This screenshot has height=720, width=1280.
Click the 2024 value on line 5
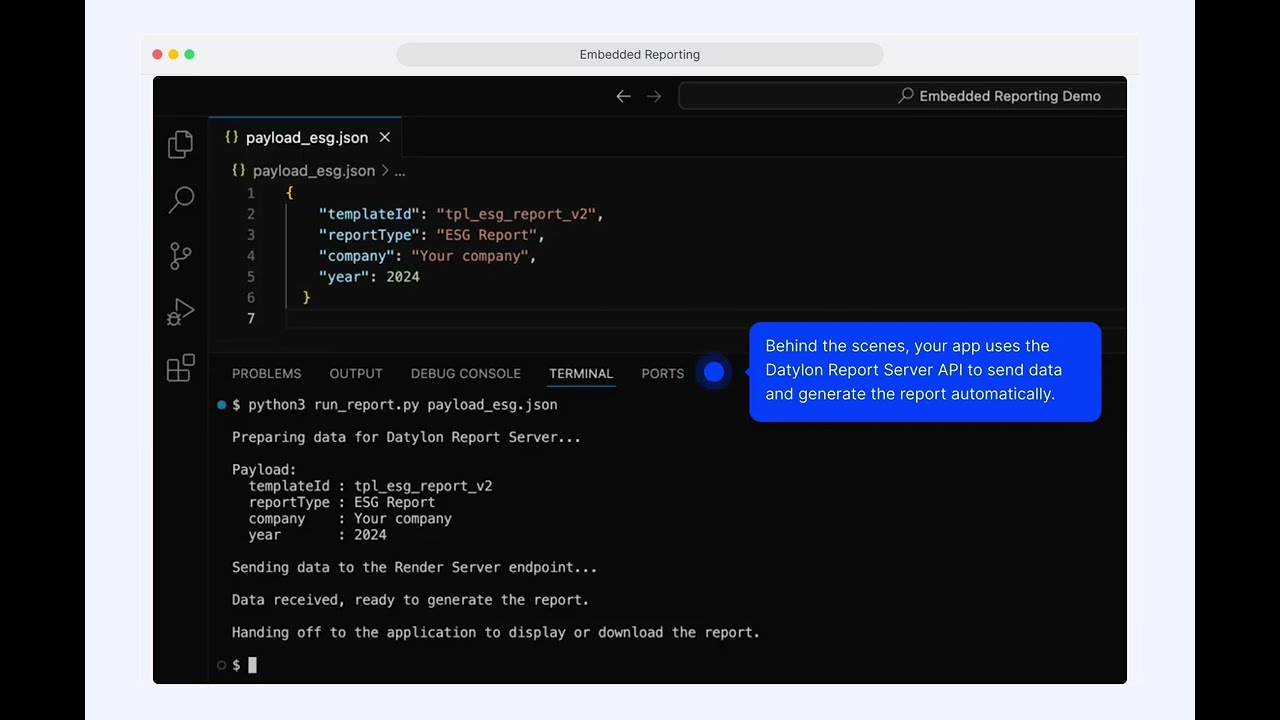click(403, 277)
